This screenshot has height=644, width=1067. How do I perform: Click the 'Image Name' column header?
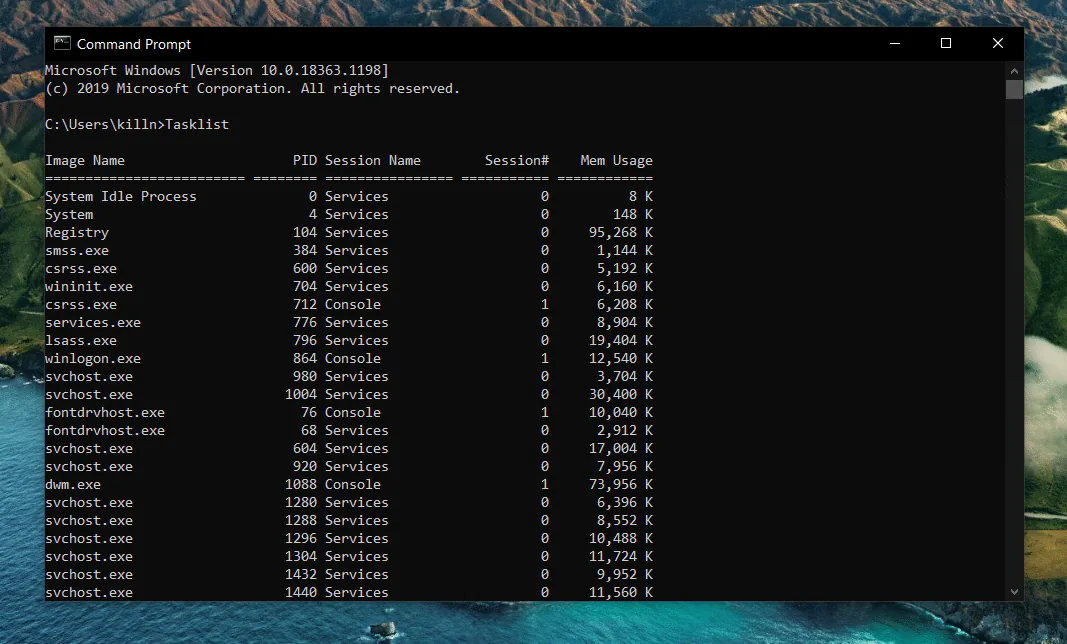click(x=85, y=161)
